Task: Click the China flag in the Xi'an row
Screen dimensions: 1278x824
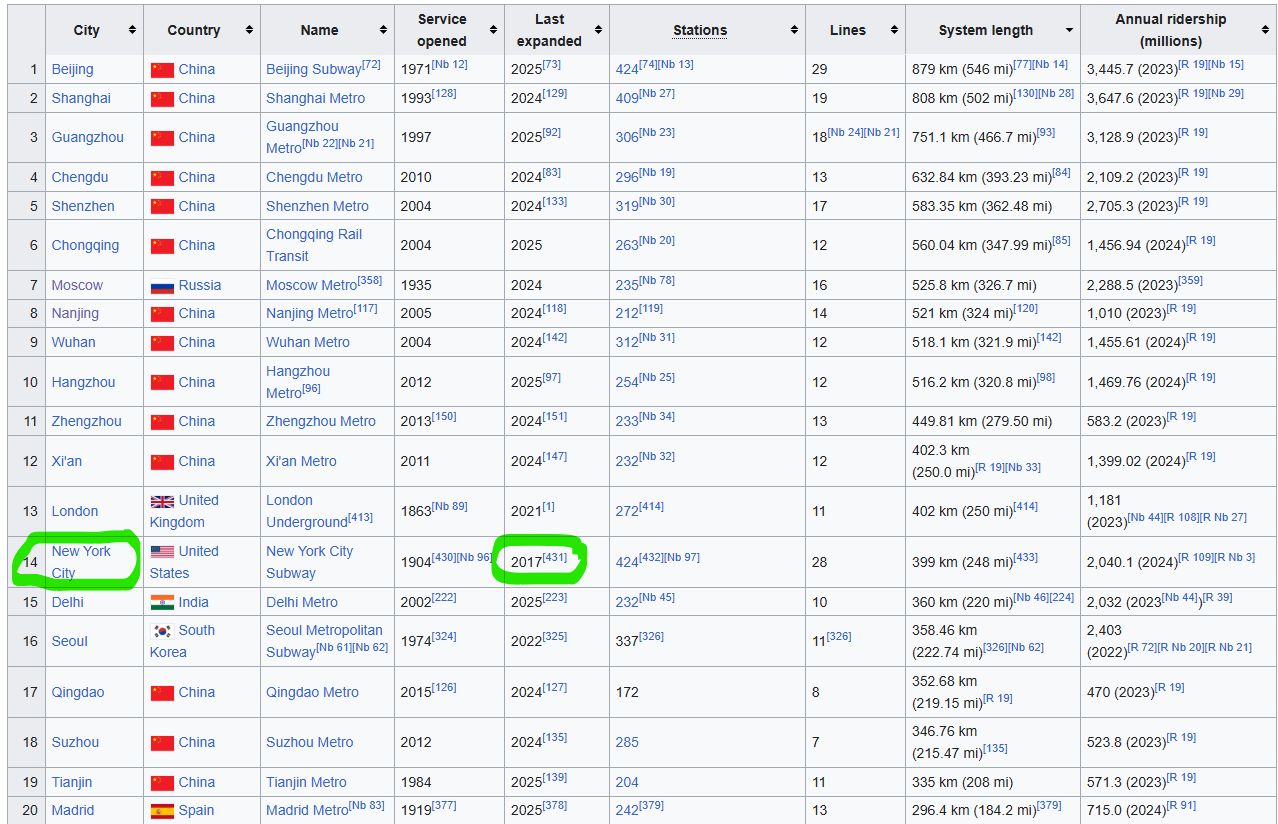Action: pos(162,462)
